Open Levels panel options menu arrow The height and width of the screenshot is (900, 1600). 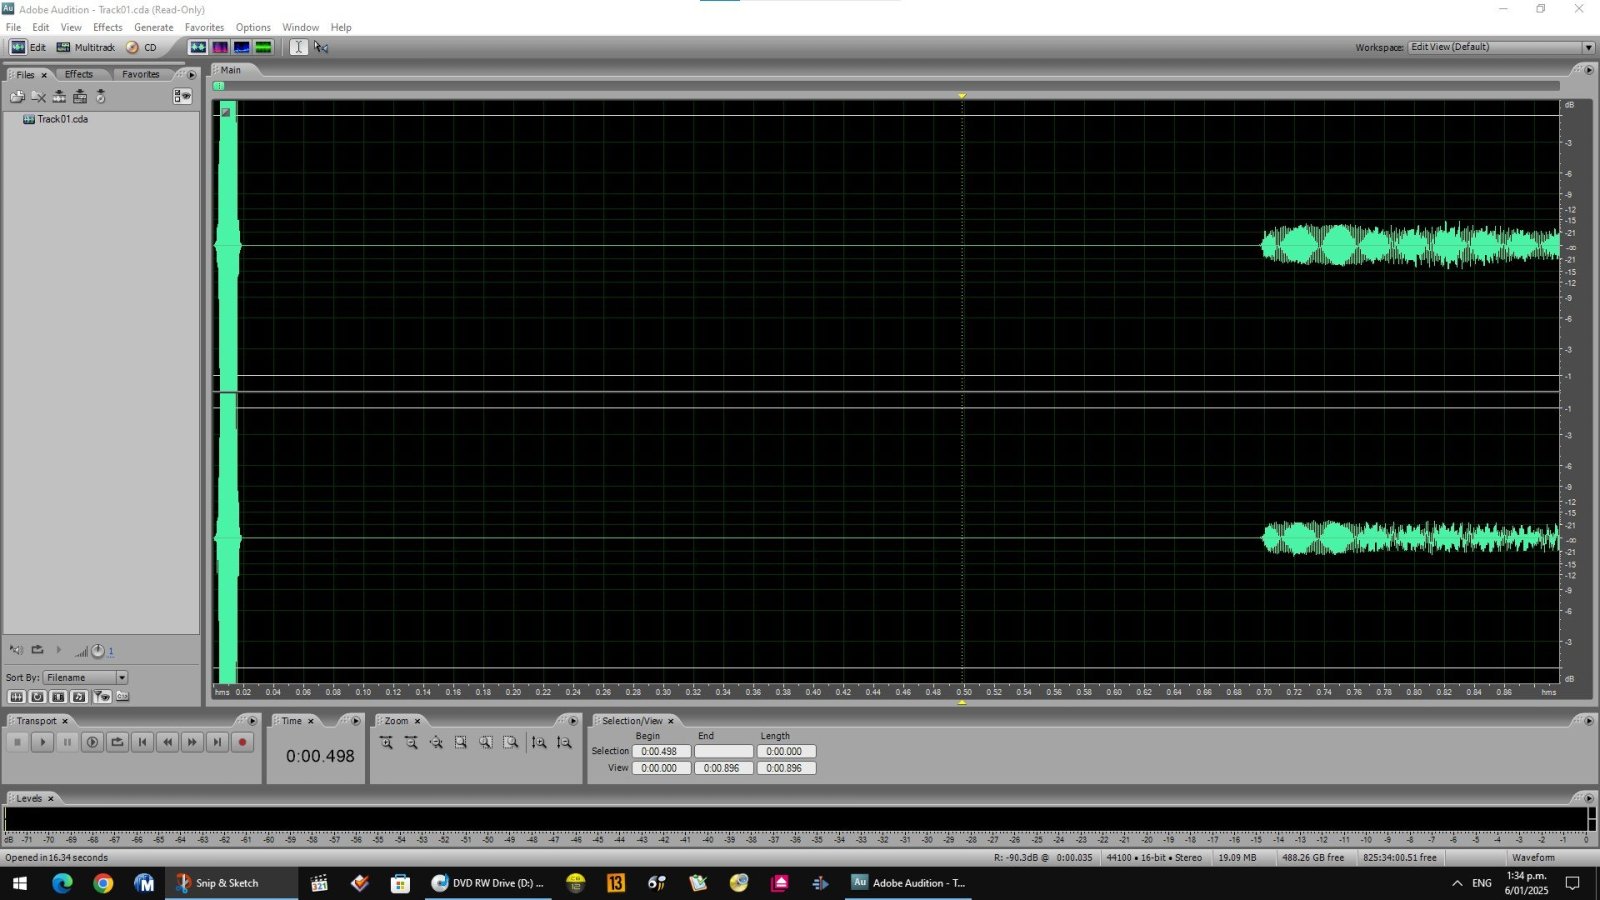1589,798
